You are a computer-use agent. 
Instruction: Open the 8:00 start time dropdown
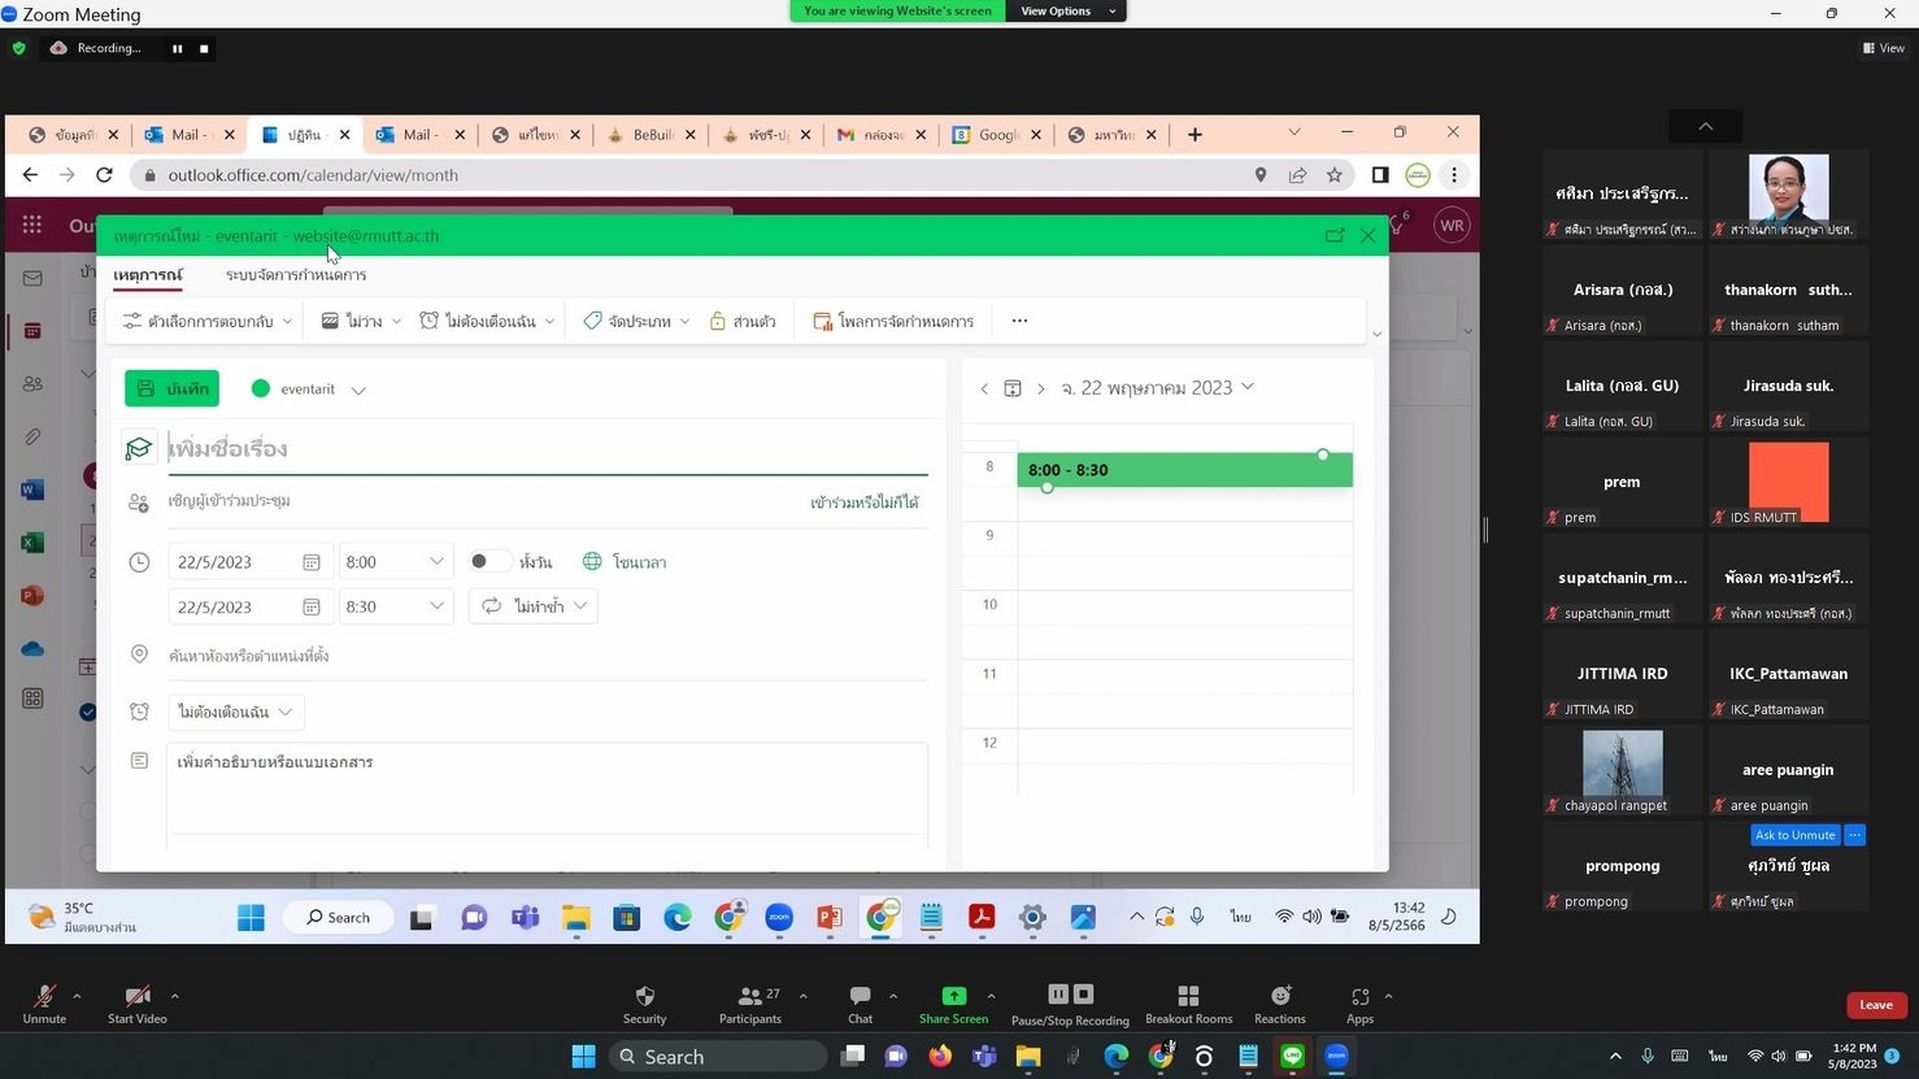tap(395, 562)
